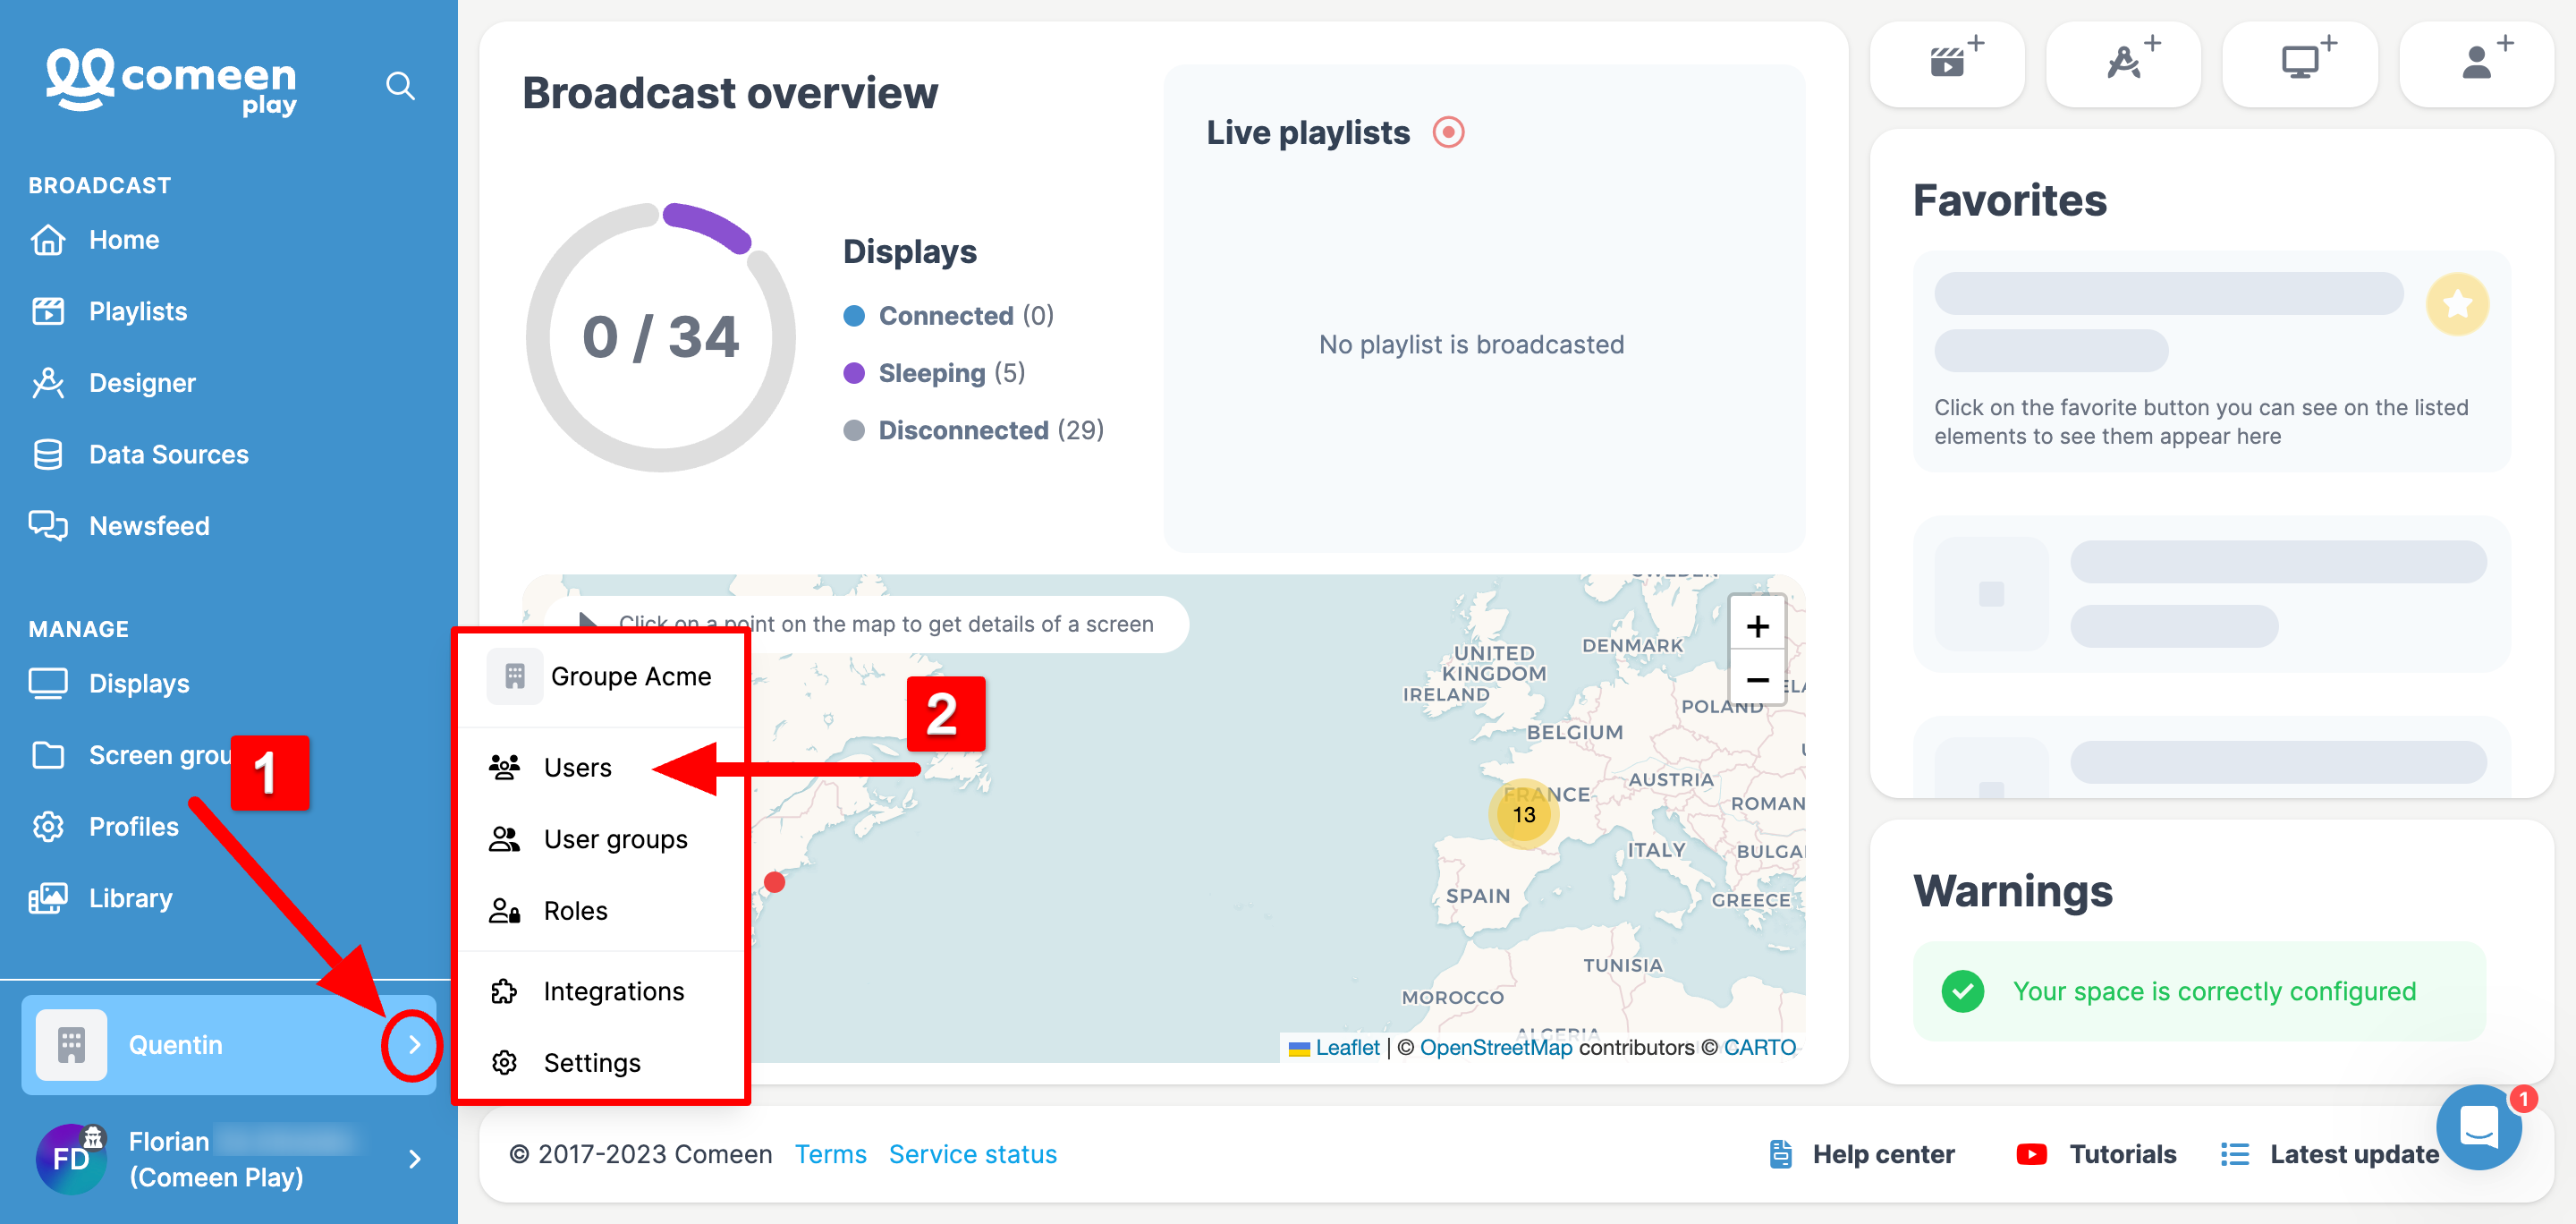Open Tutorials YouTube link
Screen dimensions: 2576x1224
[2096, 1154]
